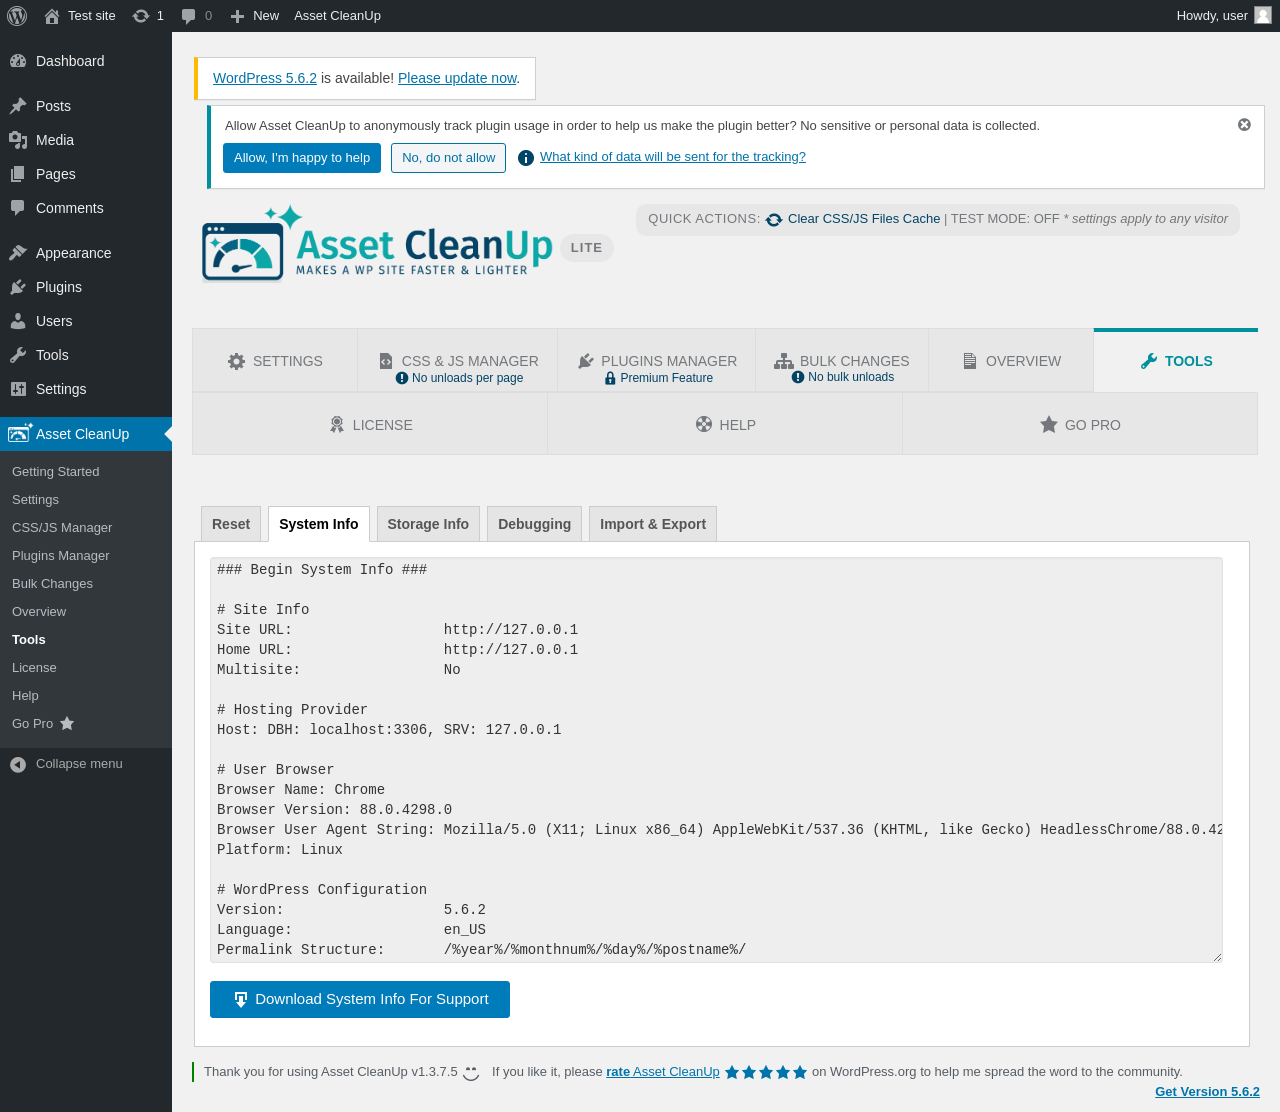Image resolution: width=1280 pixels, height=1112 pixels.
Task: Click the star icon on GO PRO tab
Action: (x=1049, y=425)
